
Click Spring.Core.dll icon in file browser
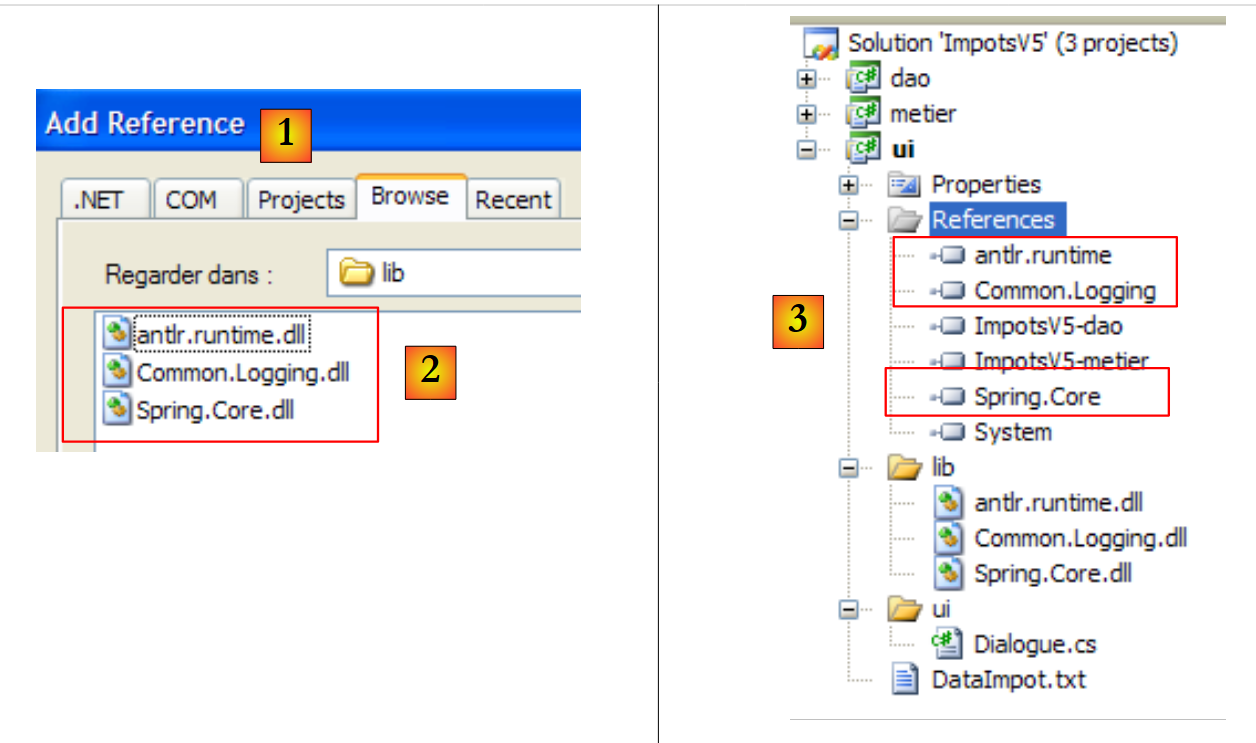(118, 409)
